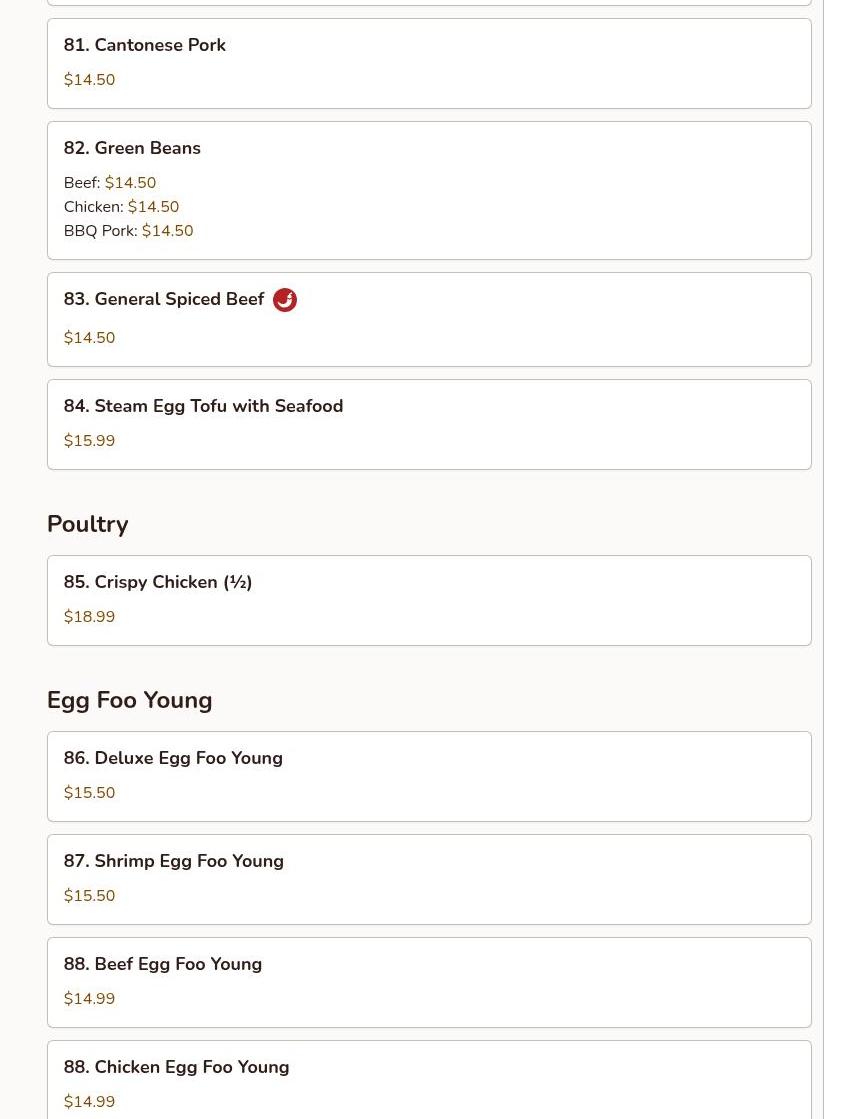Screen dimensions: 844x1119
Task: Click the $14.50 price of Cantonese Pork
Action: [89, 80]
